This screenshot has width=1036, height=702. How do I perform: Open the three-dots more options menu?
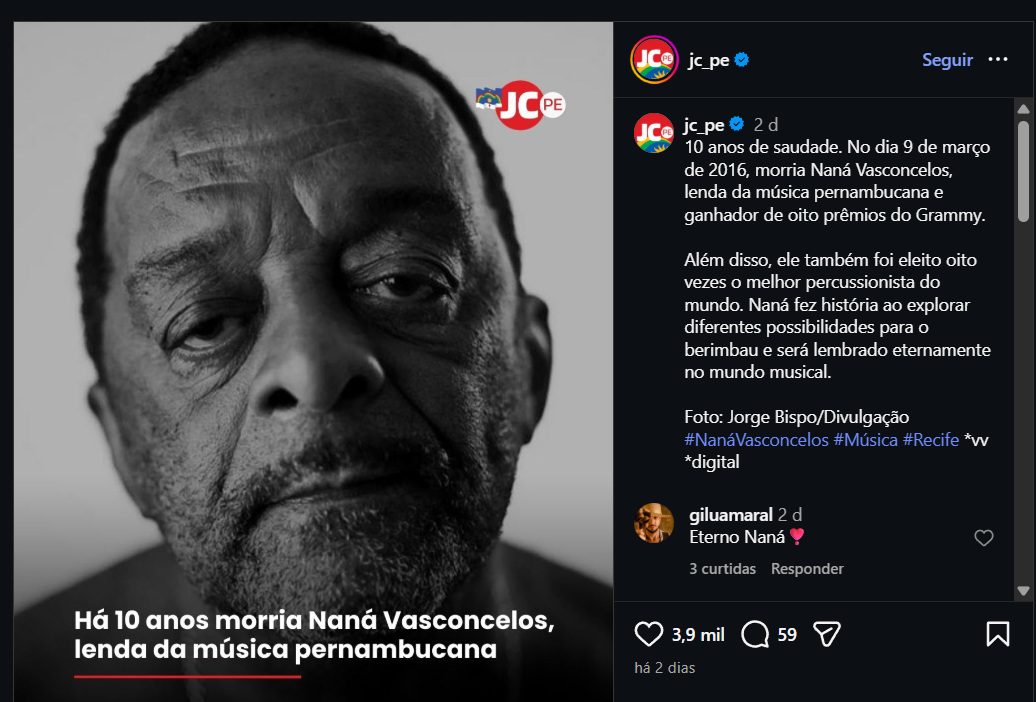pyautogui.click(x=998, y=60)
